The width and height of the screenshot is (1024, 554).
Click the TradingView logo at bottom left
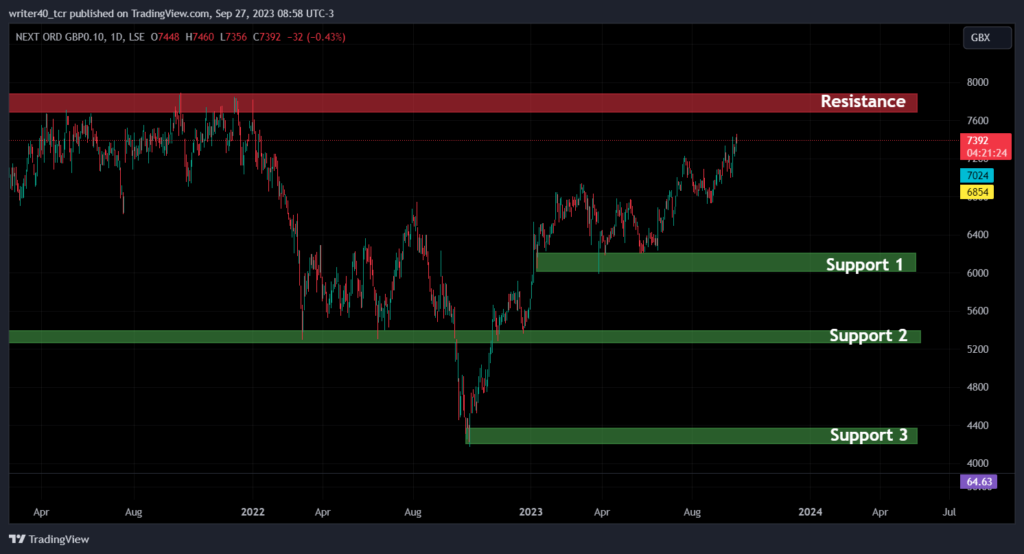[x=49, y=539]
